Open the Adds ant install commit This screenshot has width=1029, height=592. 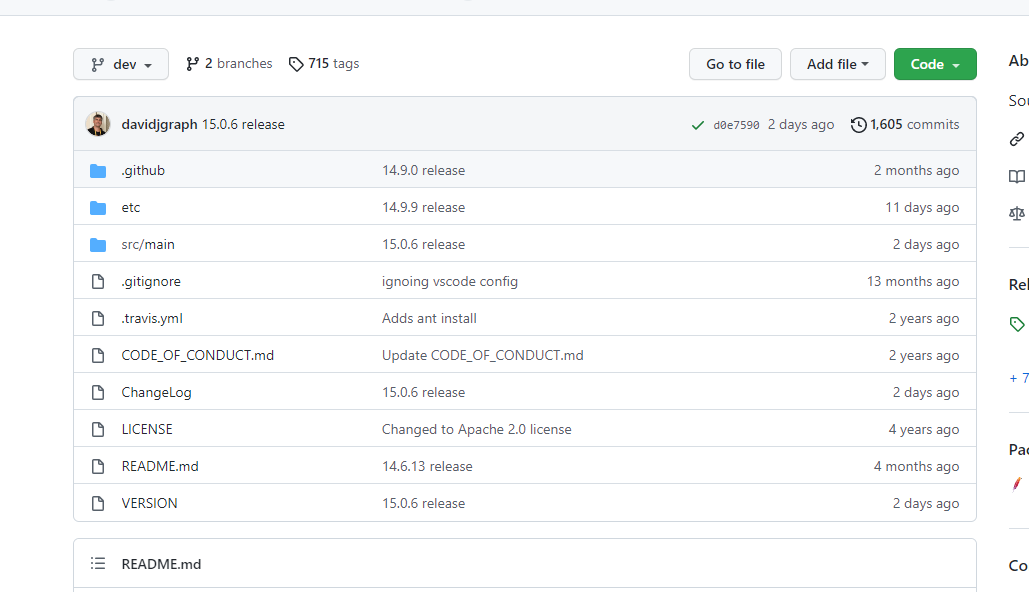[429, 318]
